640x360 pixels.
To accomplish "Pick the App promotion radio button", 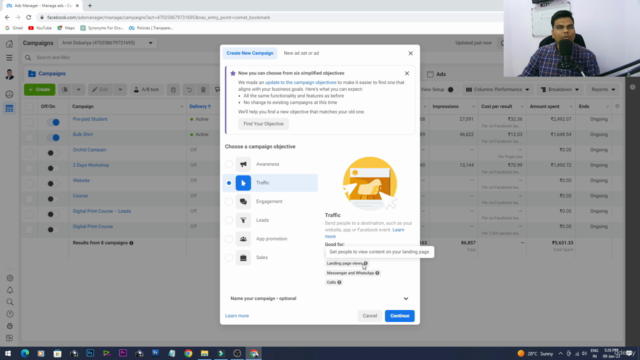I will (x=229, y=239).
